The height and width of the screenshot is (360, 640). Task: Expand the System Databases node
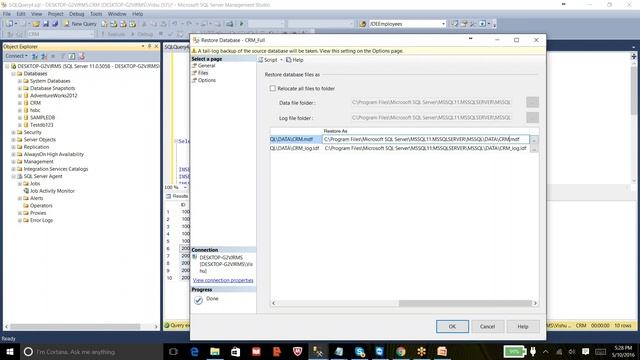click(x=20, y=81)
